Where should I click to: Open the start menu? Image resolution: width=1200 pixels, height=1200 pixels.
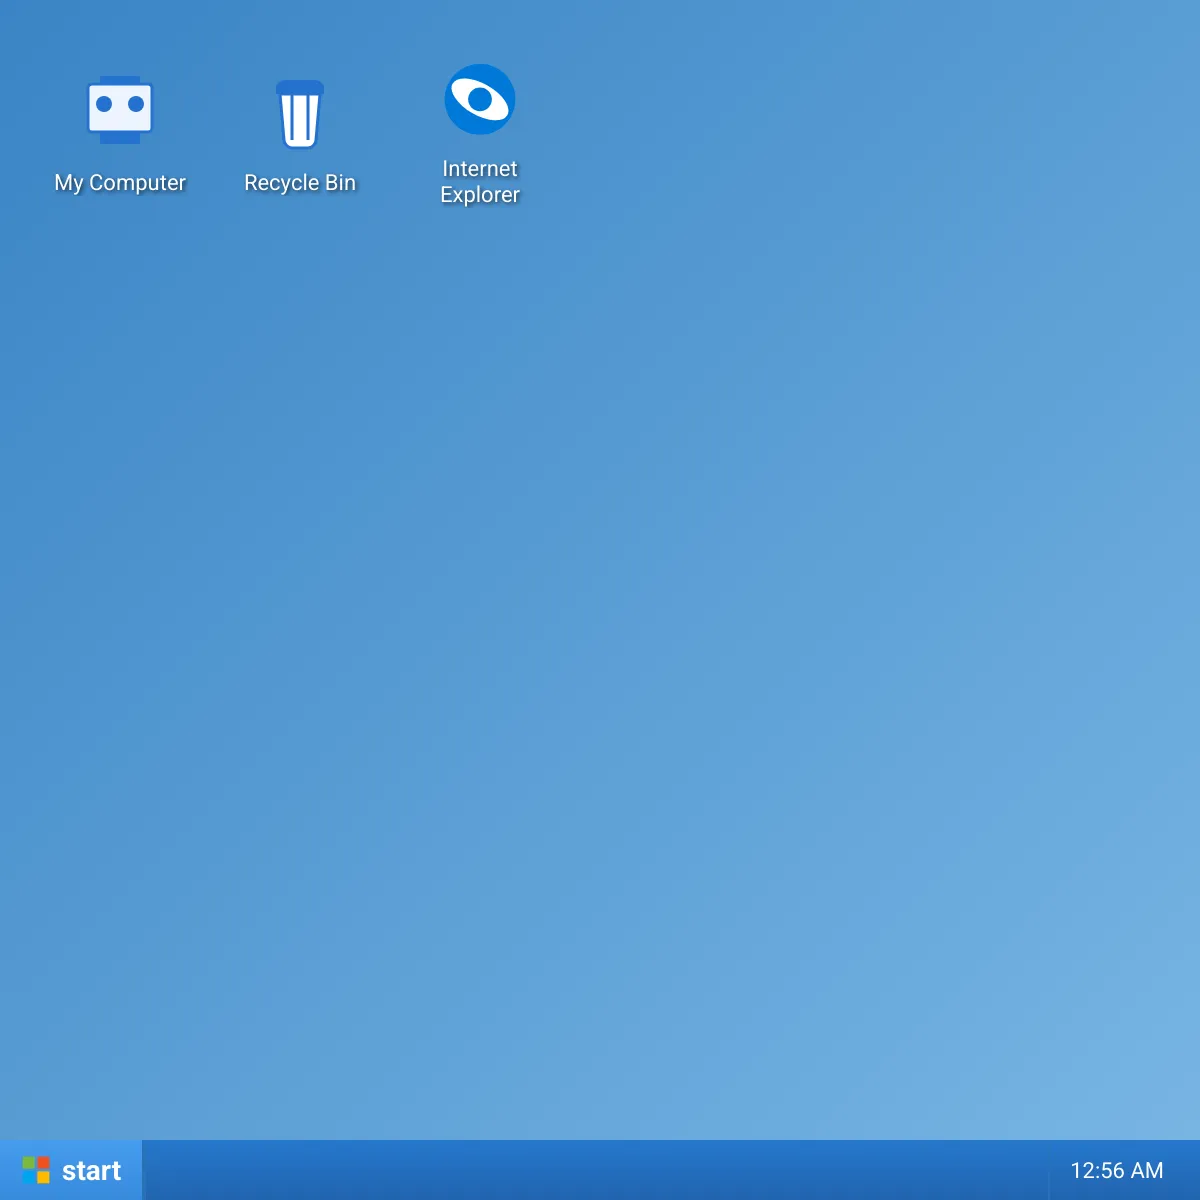(71, 1170)
